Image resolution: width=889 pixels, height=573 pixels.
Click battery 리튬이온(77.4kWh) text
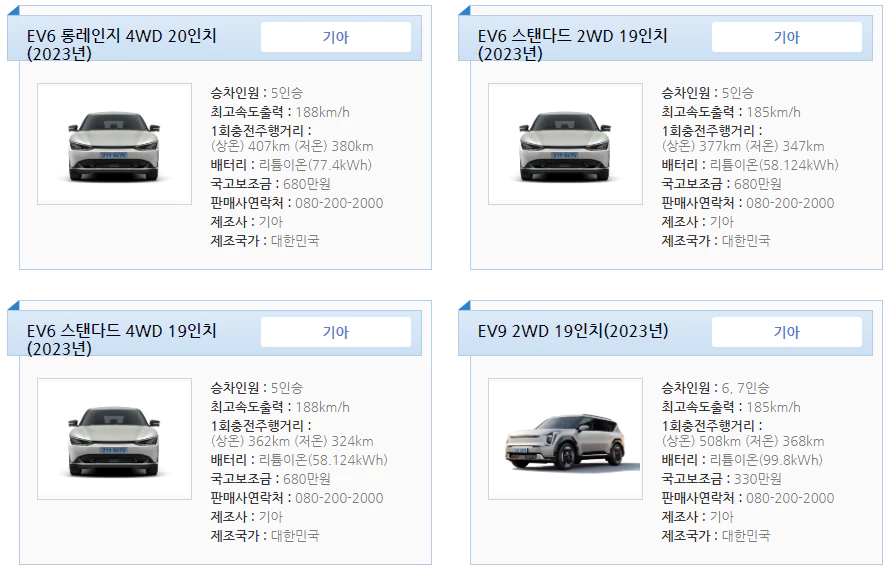(315, 165)
